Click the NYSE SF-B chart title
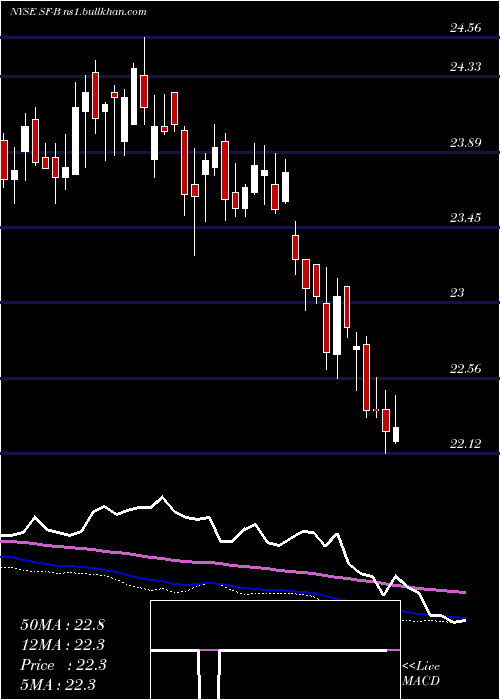This screenshot has height=700, width=500. 79,12
